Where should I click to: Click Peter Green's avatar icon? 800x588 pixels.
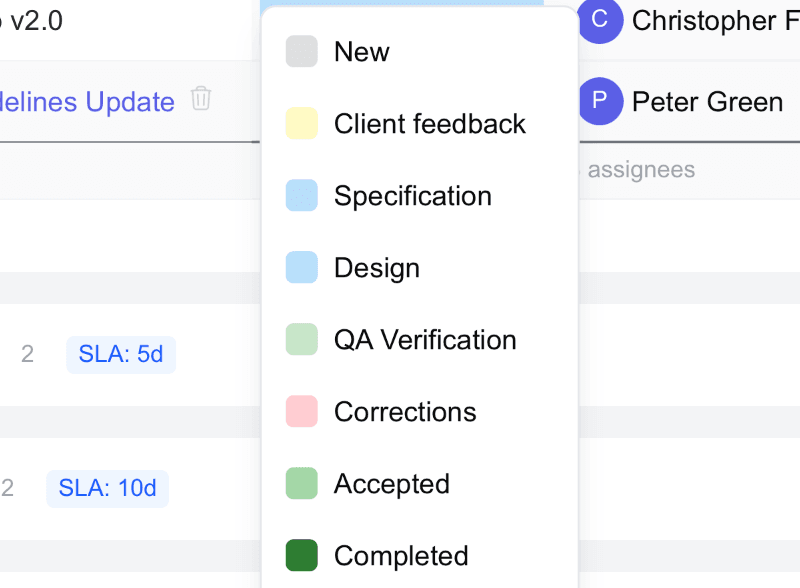[600, 100]
